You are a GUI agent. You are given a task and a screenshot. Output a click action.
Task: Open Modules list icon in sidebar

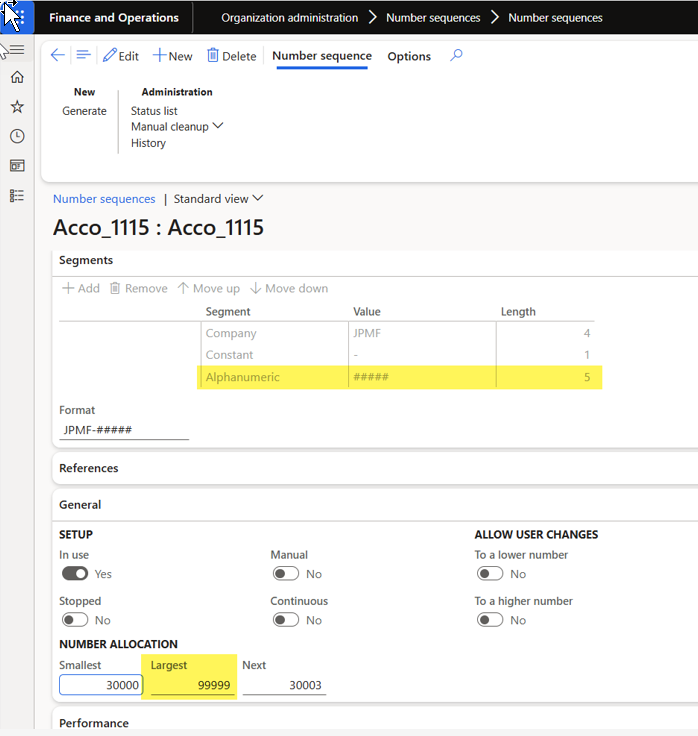pyautogui.click(x=17, y=195)
